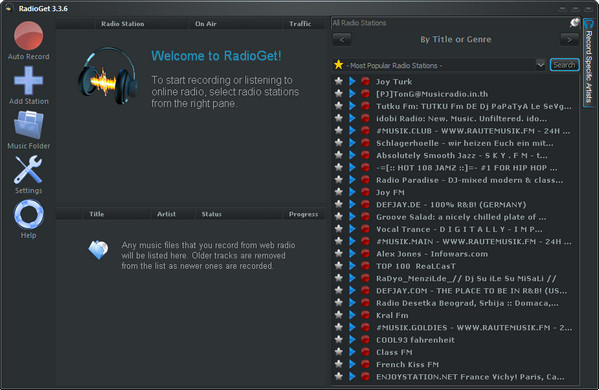This screenshot has width=599, height=390.
Task: Record the Radio Paradise station
Action: [365, 180]
